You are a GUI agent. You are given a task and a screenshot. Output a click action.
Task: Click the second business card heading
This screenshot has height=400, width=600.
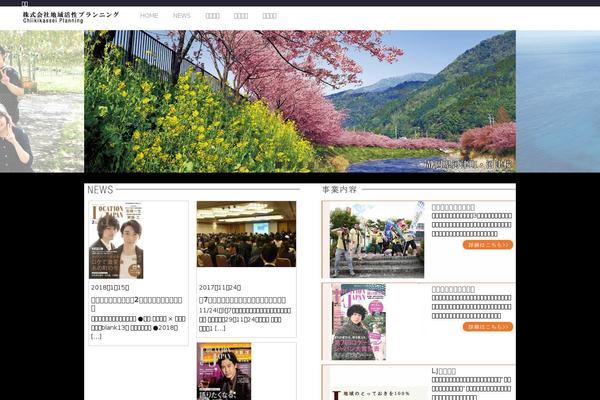coord(453,289)
